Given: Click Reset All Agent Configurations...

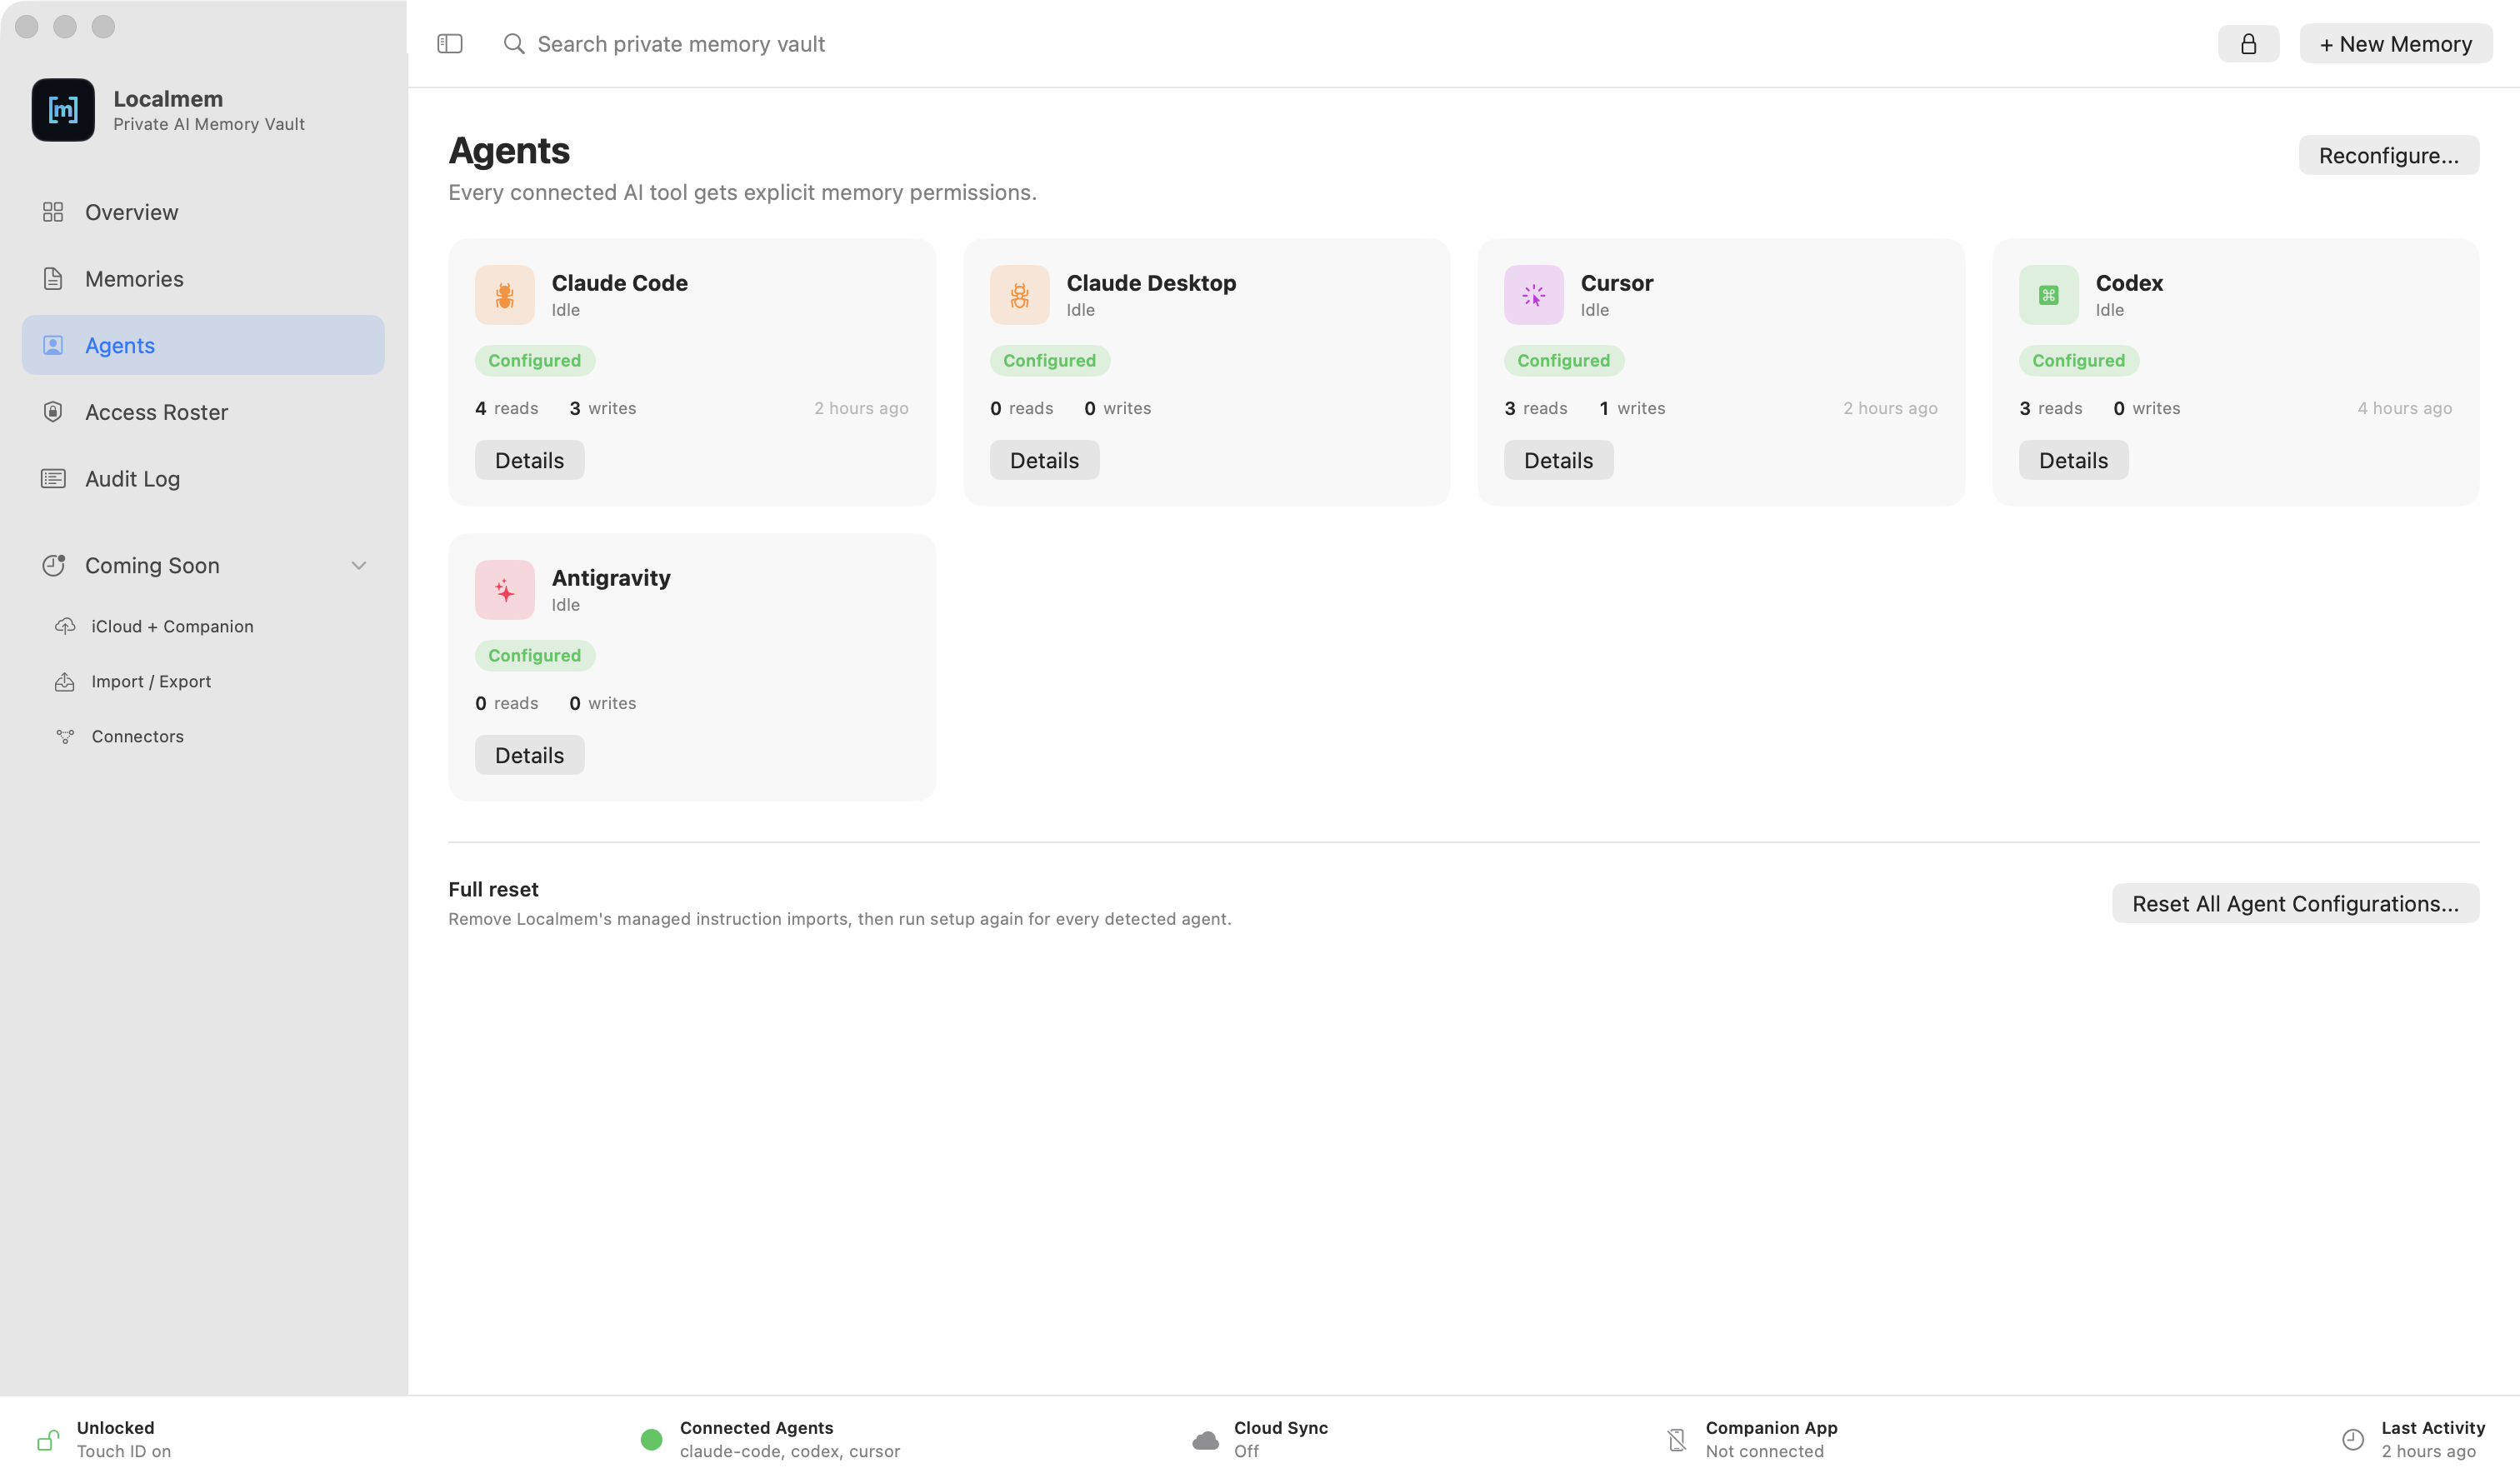Looking at the screenshot, I should tap(2295, 903).
